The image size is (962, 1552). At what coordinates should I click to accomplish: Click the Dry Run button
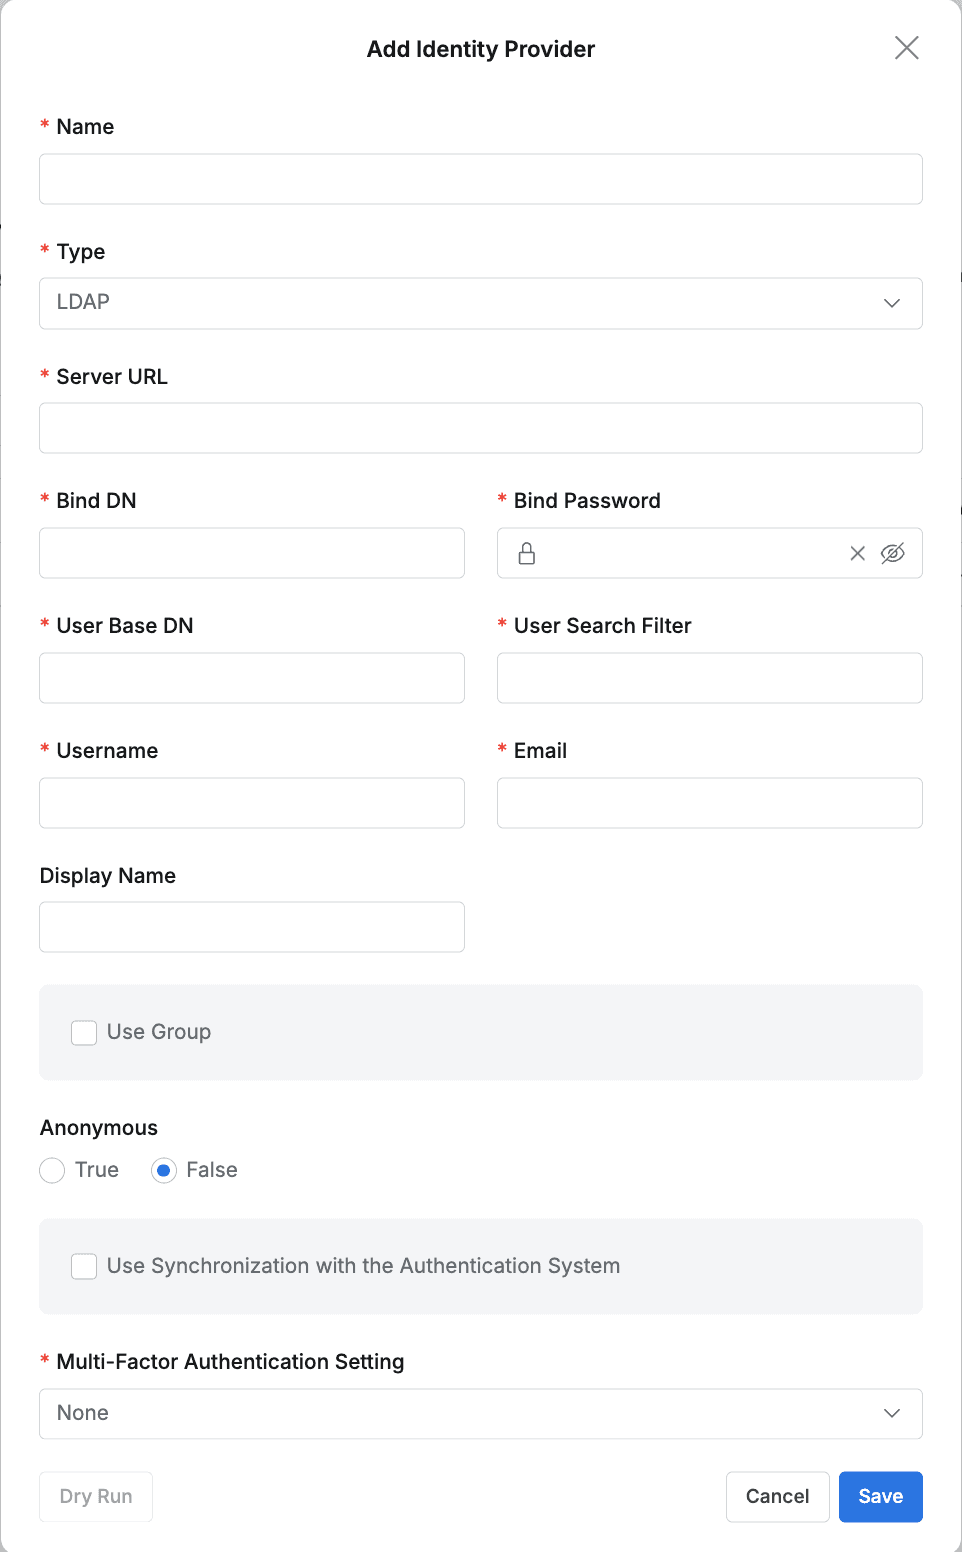95,1496
